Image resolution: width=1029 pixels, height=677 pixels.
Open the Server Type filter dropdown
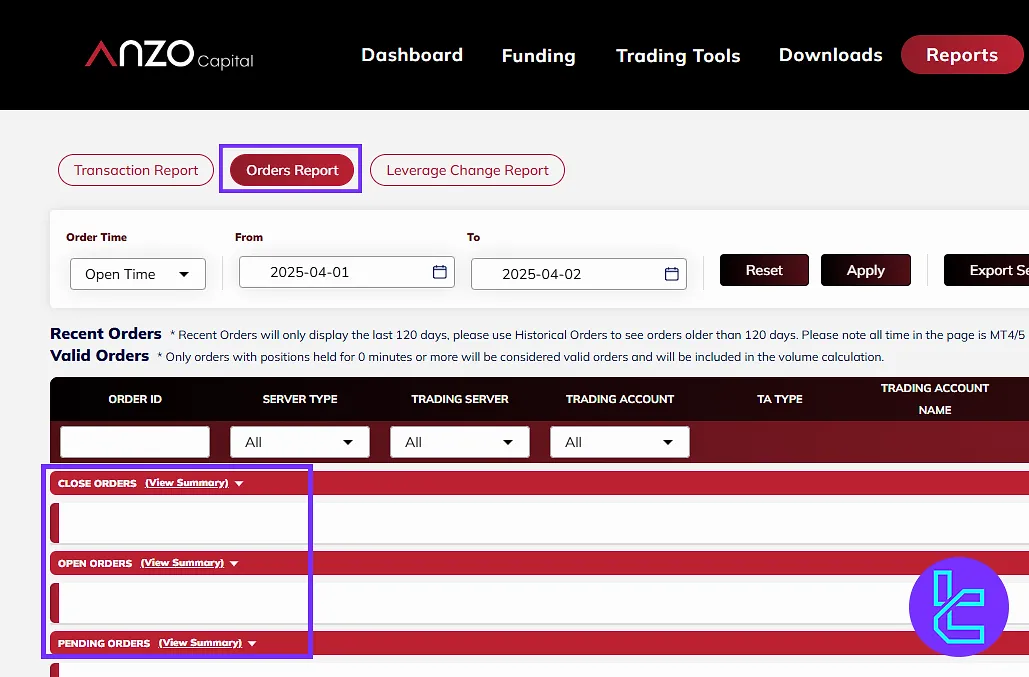(x=299, y=442)
